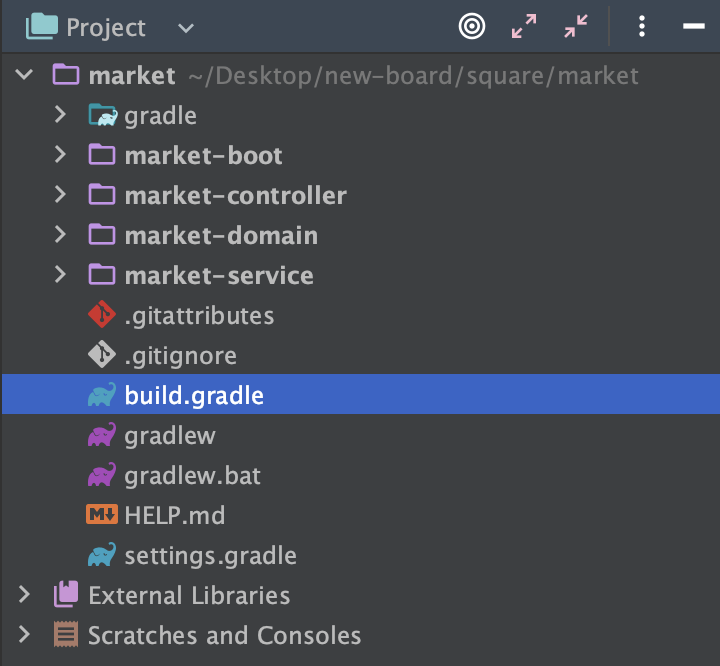Click the Scratches and Consoles icon
The height and width of the screenshot is (666, 720).
coord(66,634)
